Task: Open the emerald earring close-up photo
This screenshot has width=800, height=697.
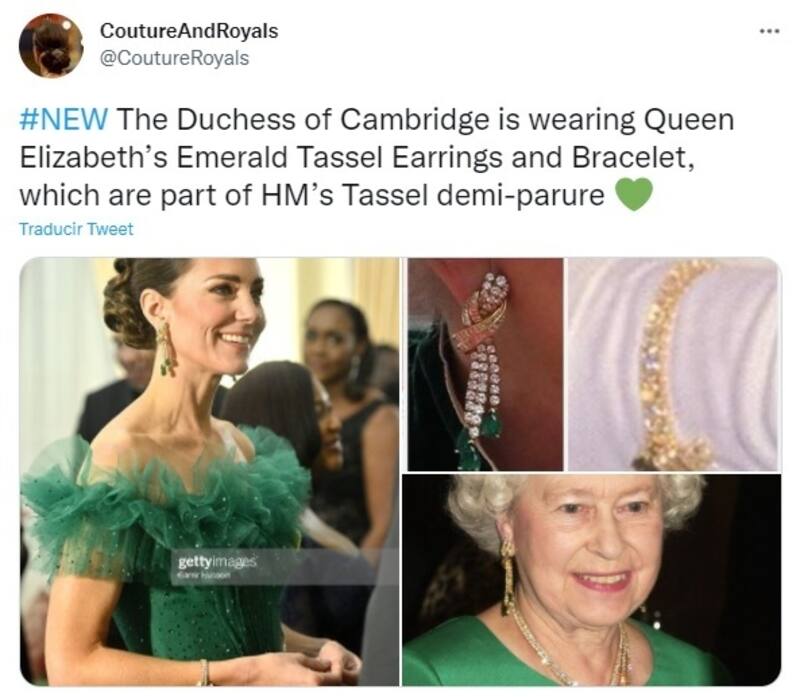Action: point(485,364)
